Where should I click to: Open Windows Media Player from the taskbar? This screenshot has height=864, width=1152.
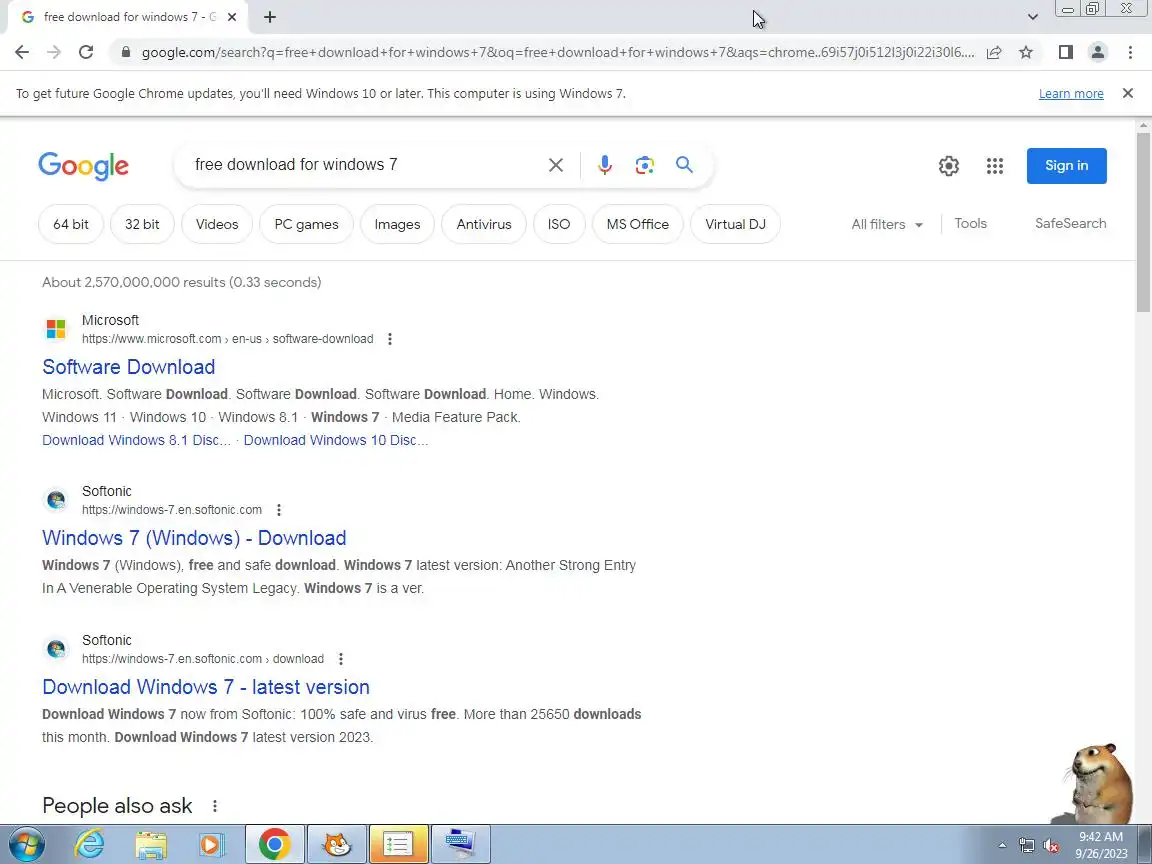[x=212, y=844]
